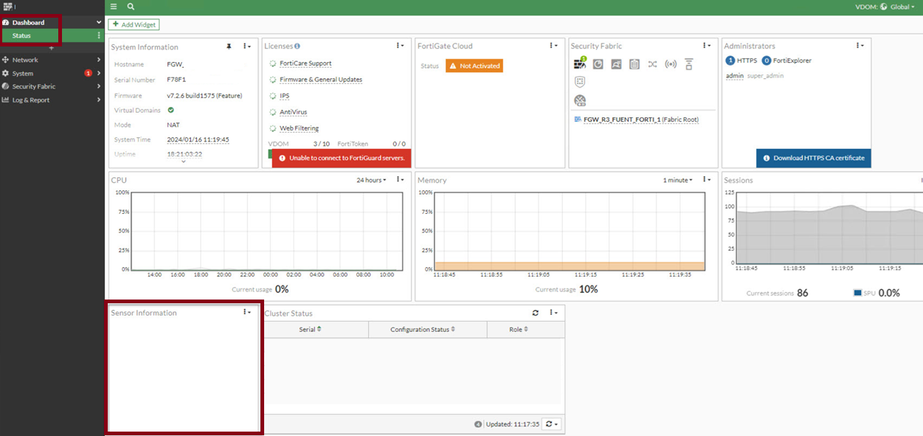The height and width of the screenshot is (436, 923).
Task: Open Cluster Status widget options menu
Action: point(553,313)
